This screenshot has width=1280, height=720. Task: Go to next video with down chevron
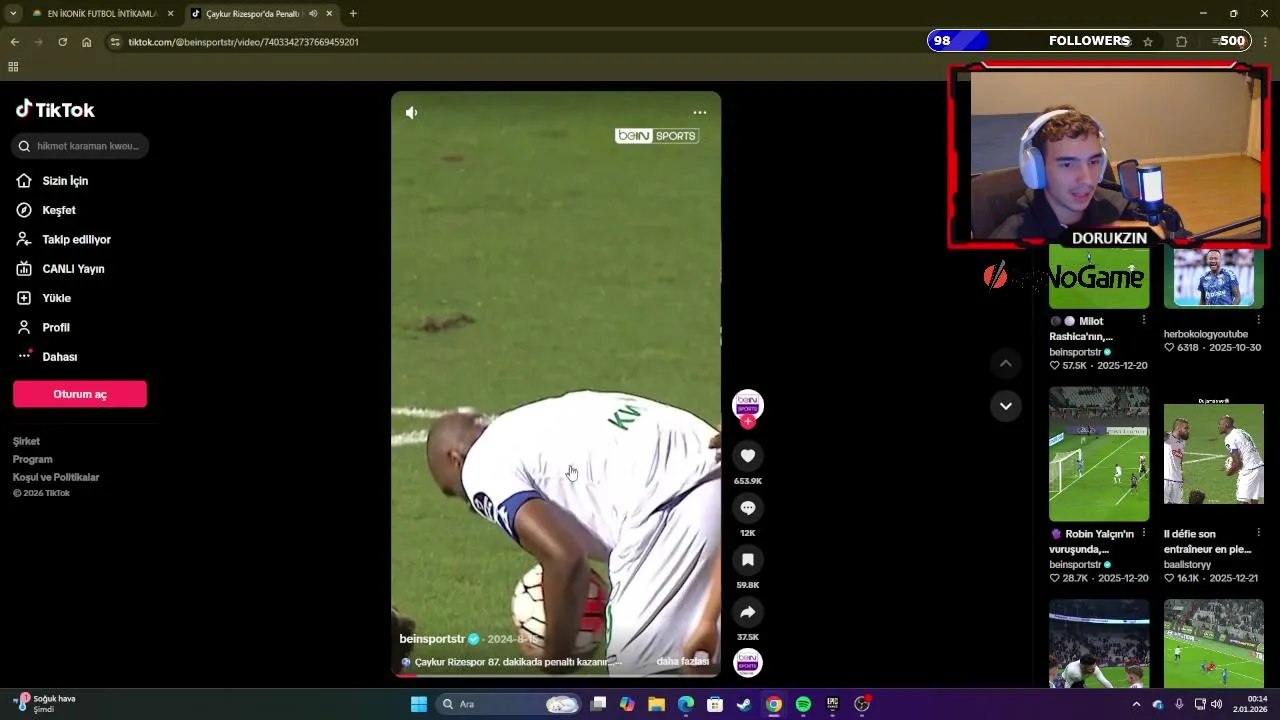pos(1005,406)
